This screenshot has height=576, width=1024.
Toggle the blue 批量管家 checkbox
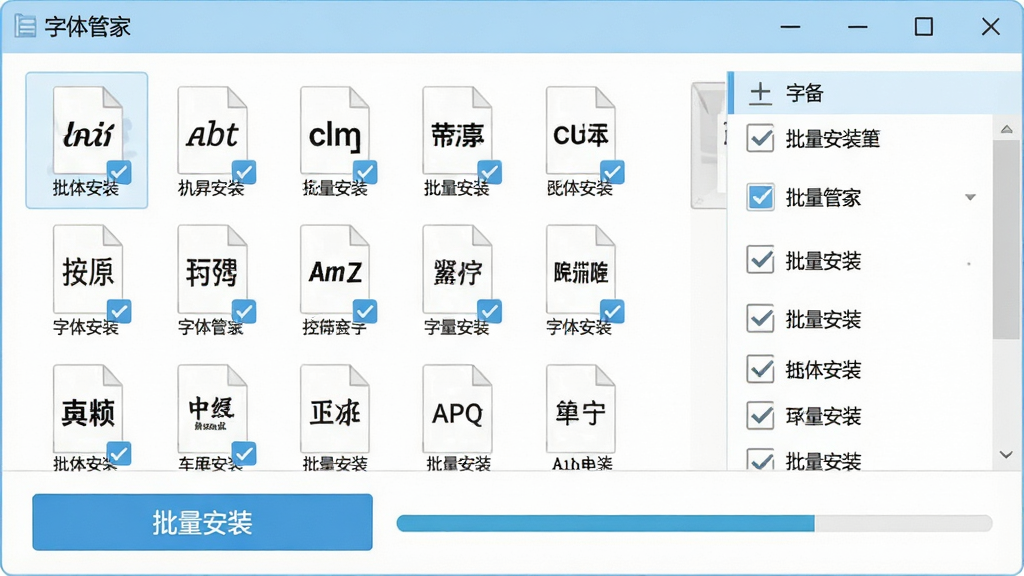pos(760,197)
